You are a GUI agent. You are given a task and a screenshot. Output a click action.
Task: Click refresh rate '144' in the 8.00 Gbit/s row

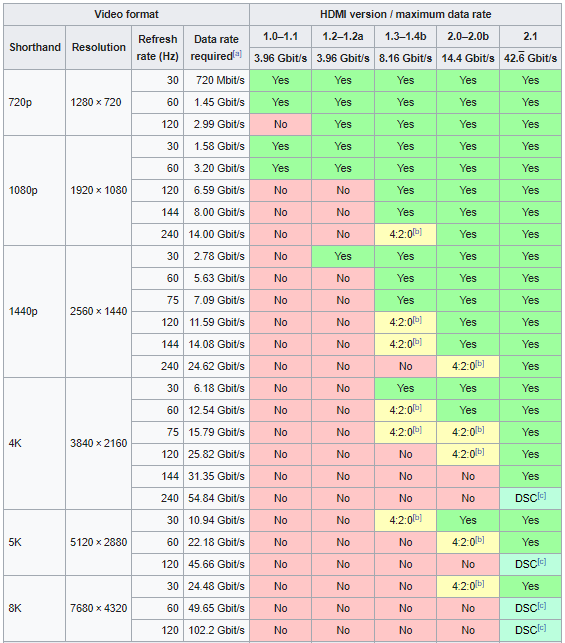(x=157, y=212)
